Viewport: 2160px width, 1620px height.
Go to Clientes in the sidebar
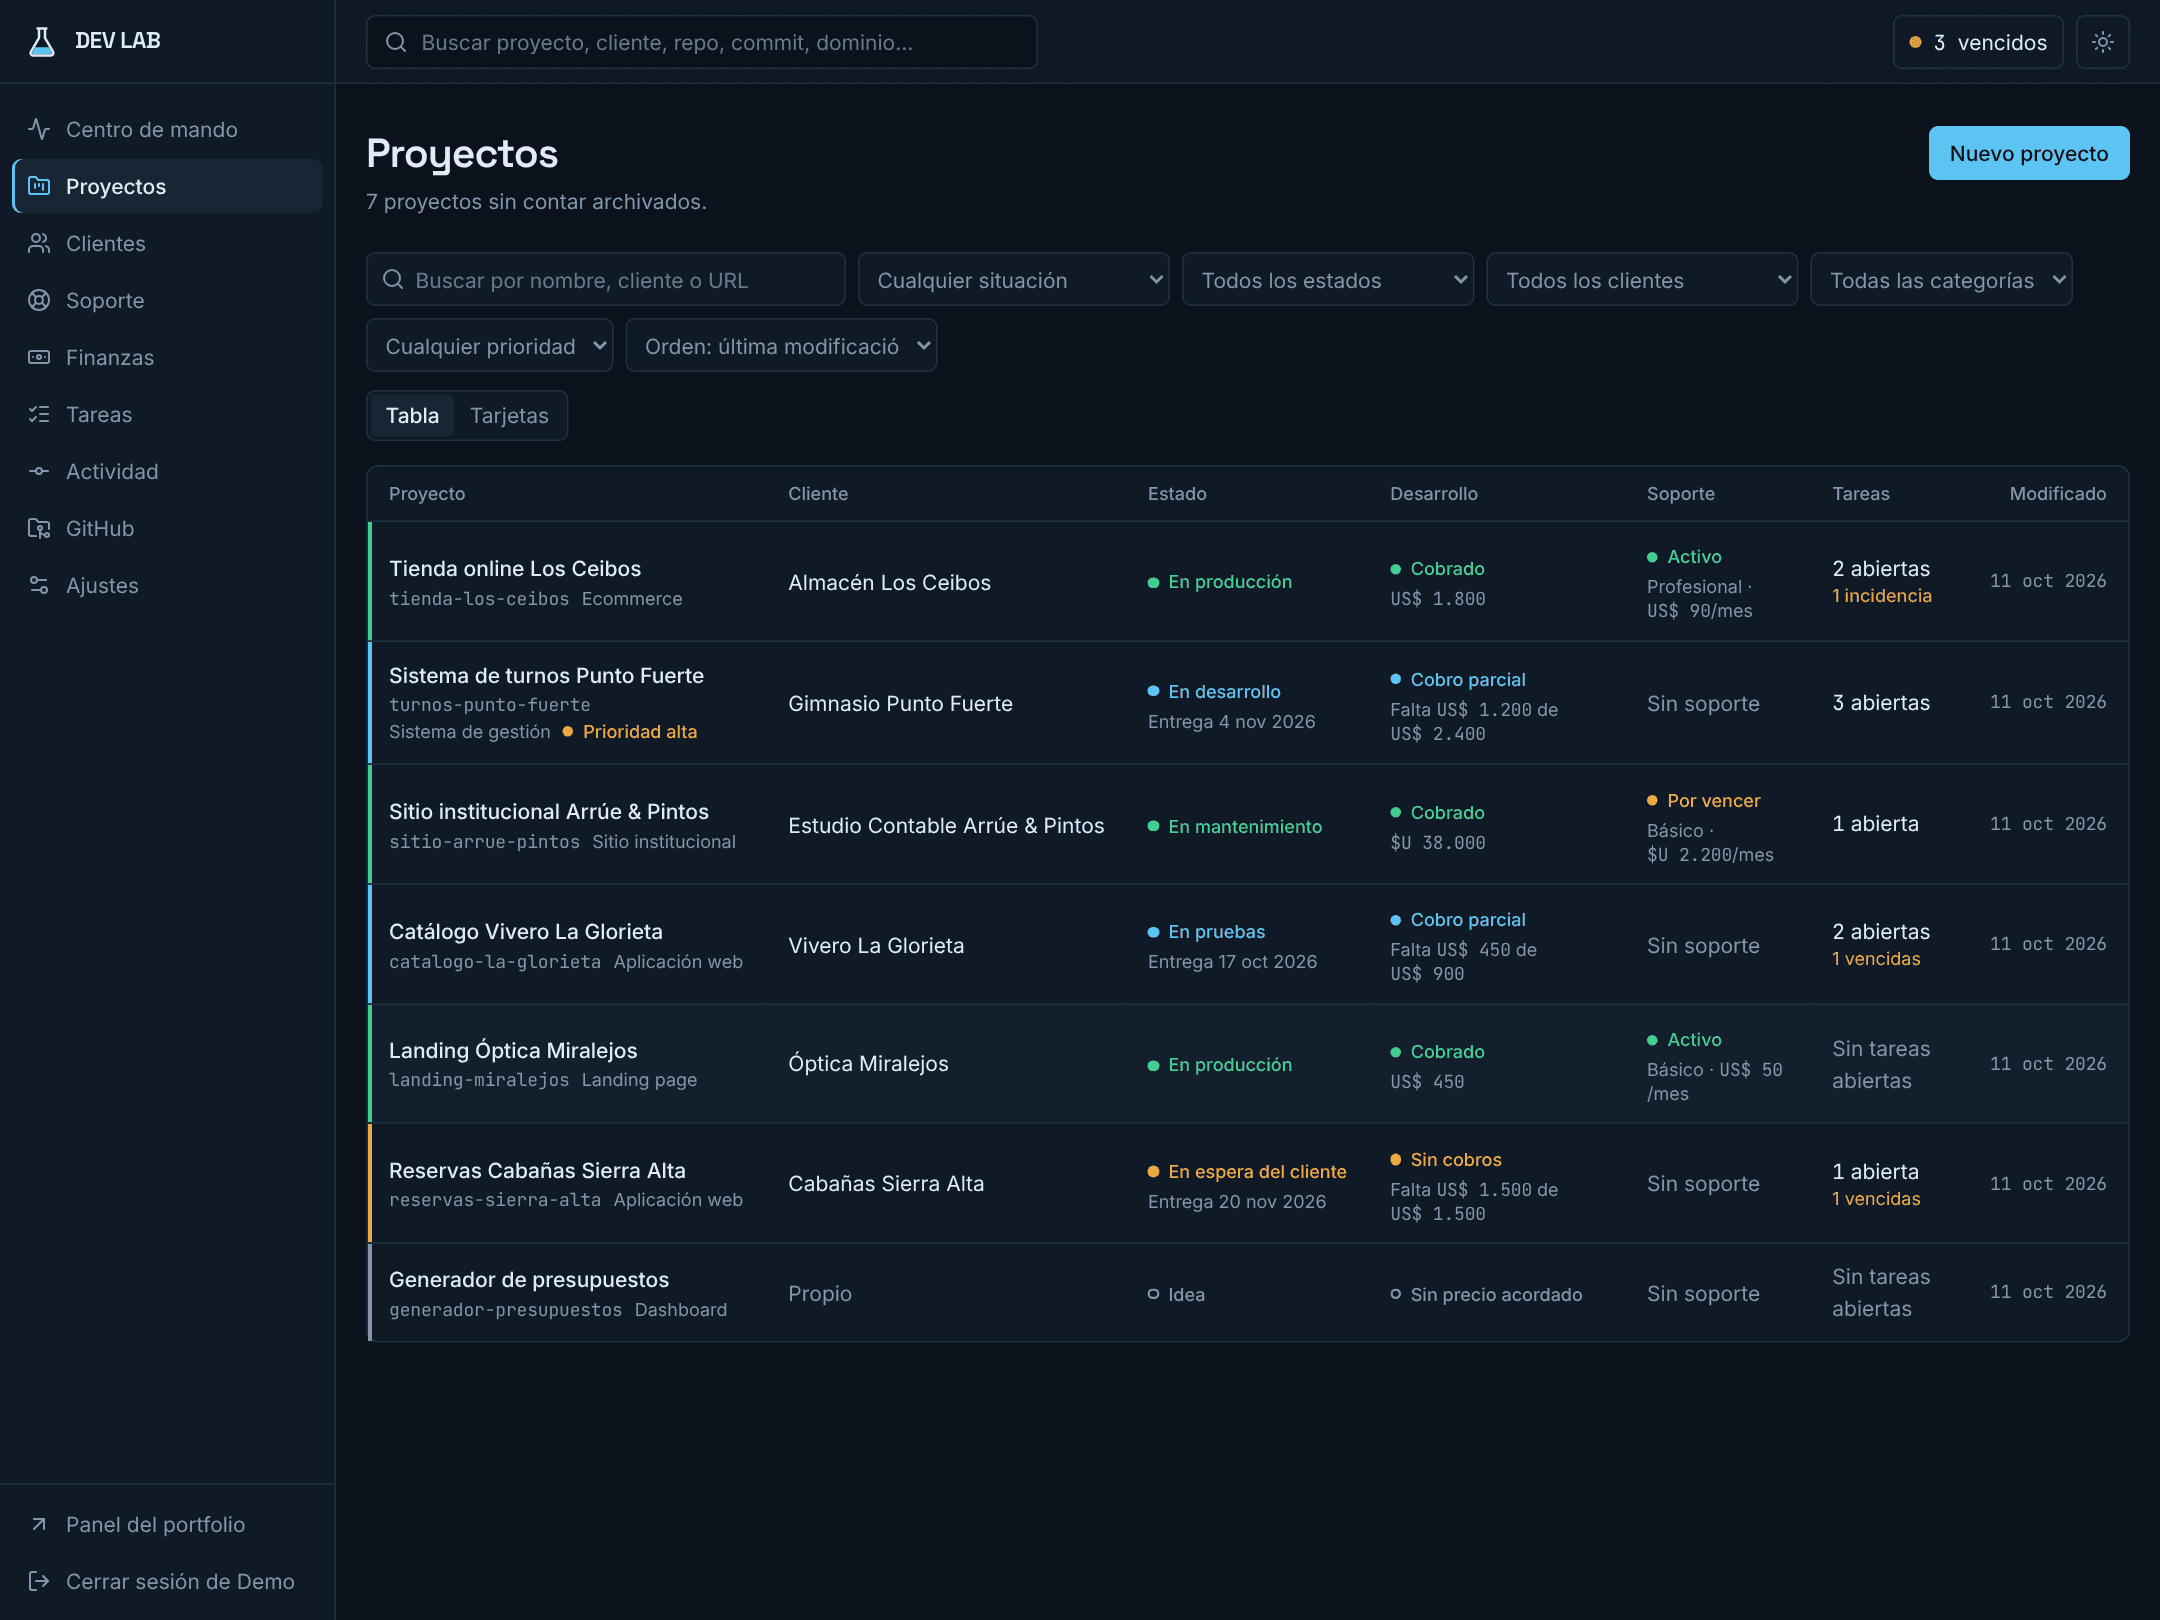click(167, 243)
